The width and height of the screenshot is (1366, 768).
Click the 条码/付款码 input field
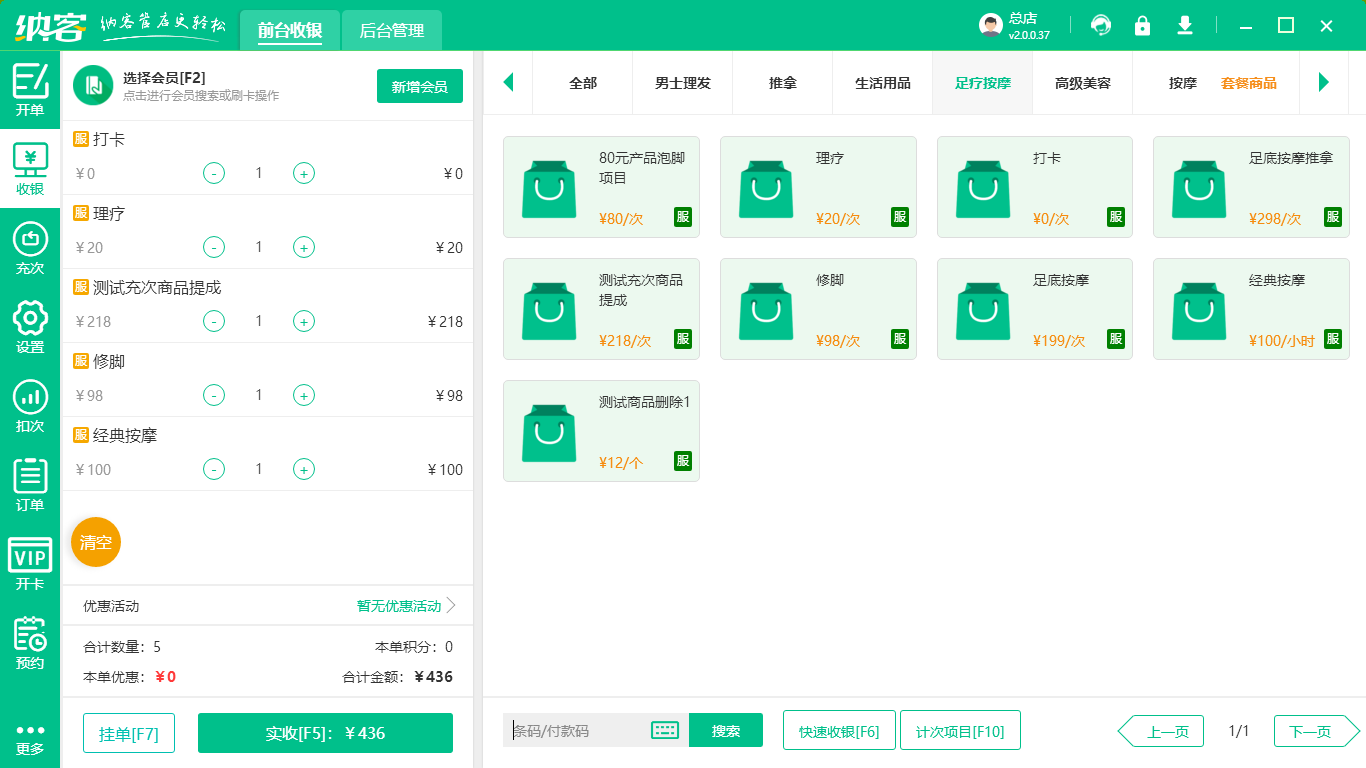(x=570, y=730)
